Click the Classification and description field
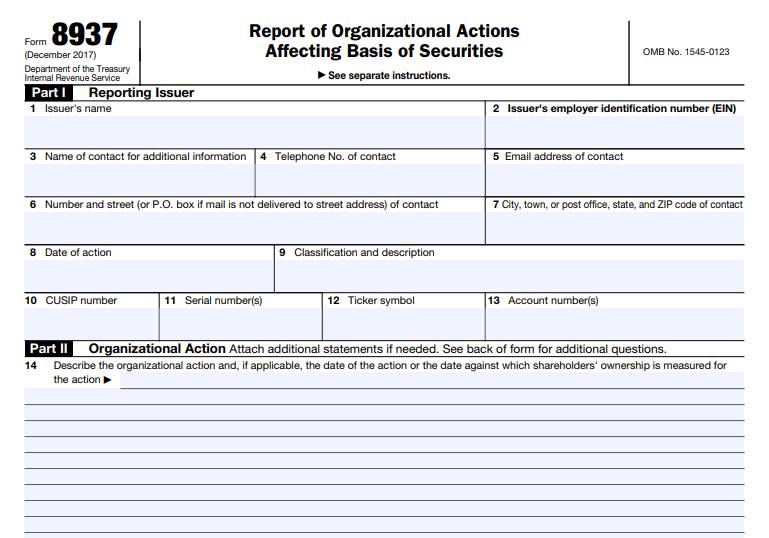This screenshot has width=769, height=538. [509, 276]
